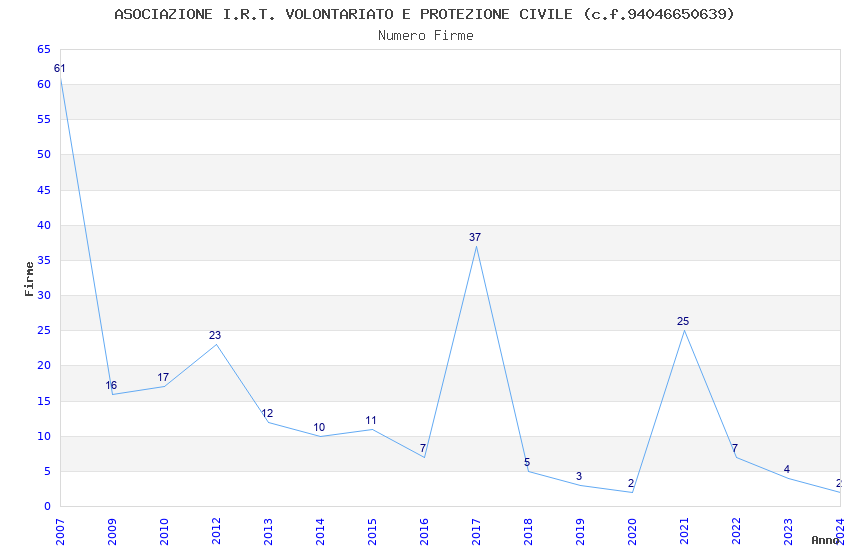
Task: Select the 2022 year label on x-axis
Action: pos(736,532)
